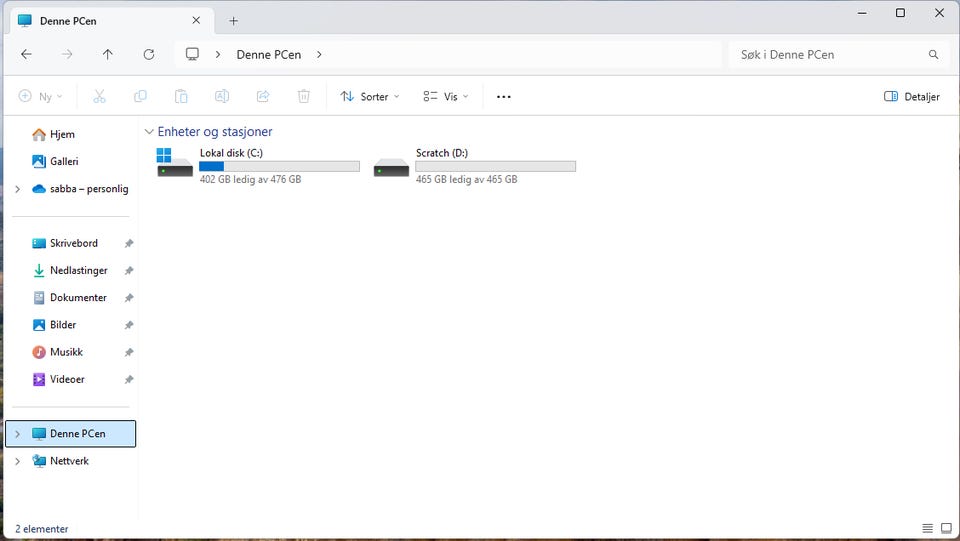The width and height of the screenshot is (960, 541).
Task: Unpin Musikk using its pin icon
Action: 129,353
